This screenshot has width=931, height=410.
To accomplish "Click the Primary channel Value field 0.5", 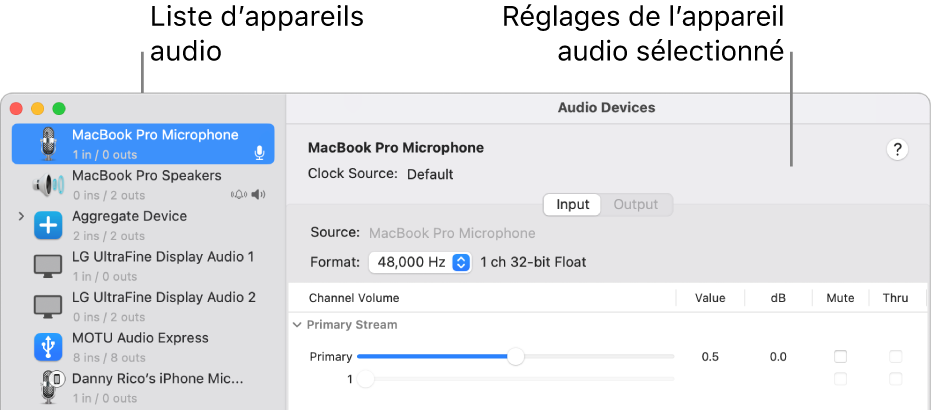I will click(709, 357).
